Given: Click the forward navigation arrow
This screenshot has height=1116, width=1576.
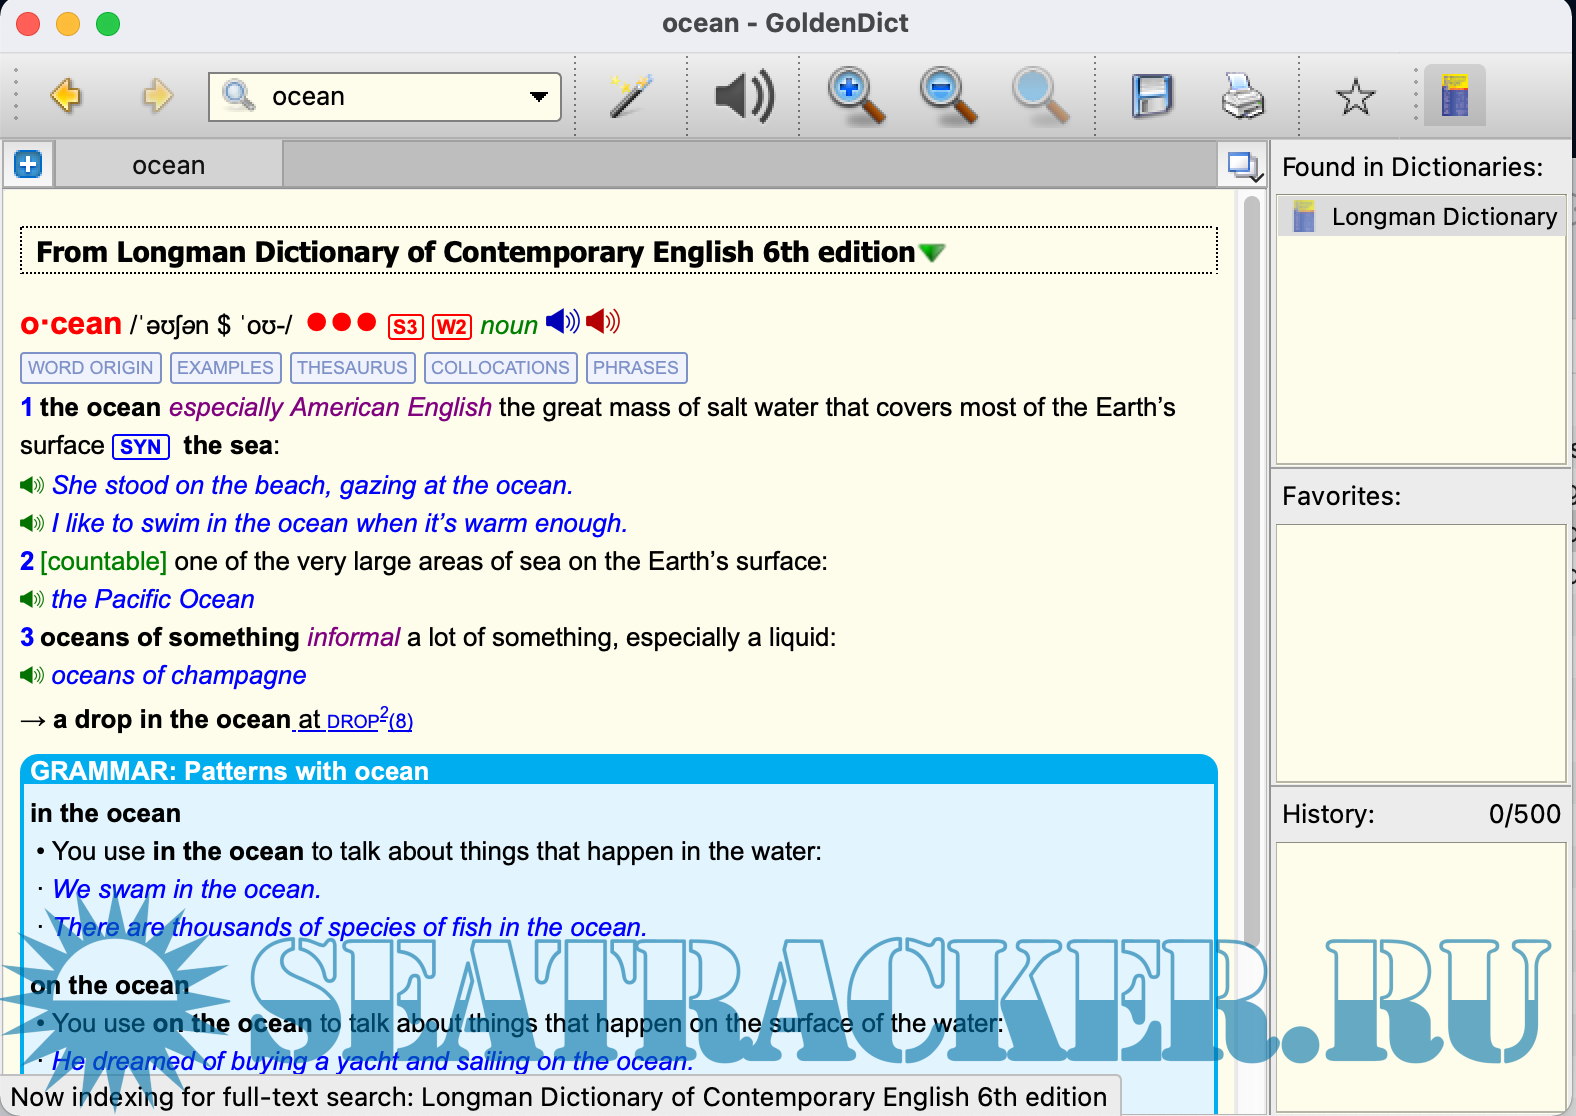Looking at the screenshot, I should click(157, 96).
